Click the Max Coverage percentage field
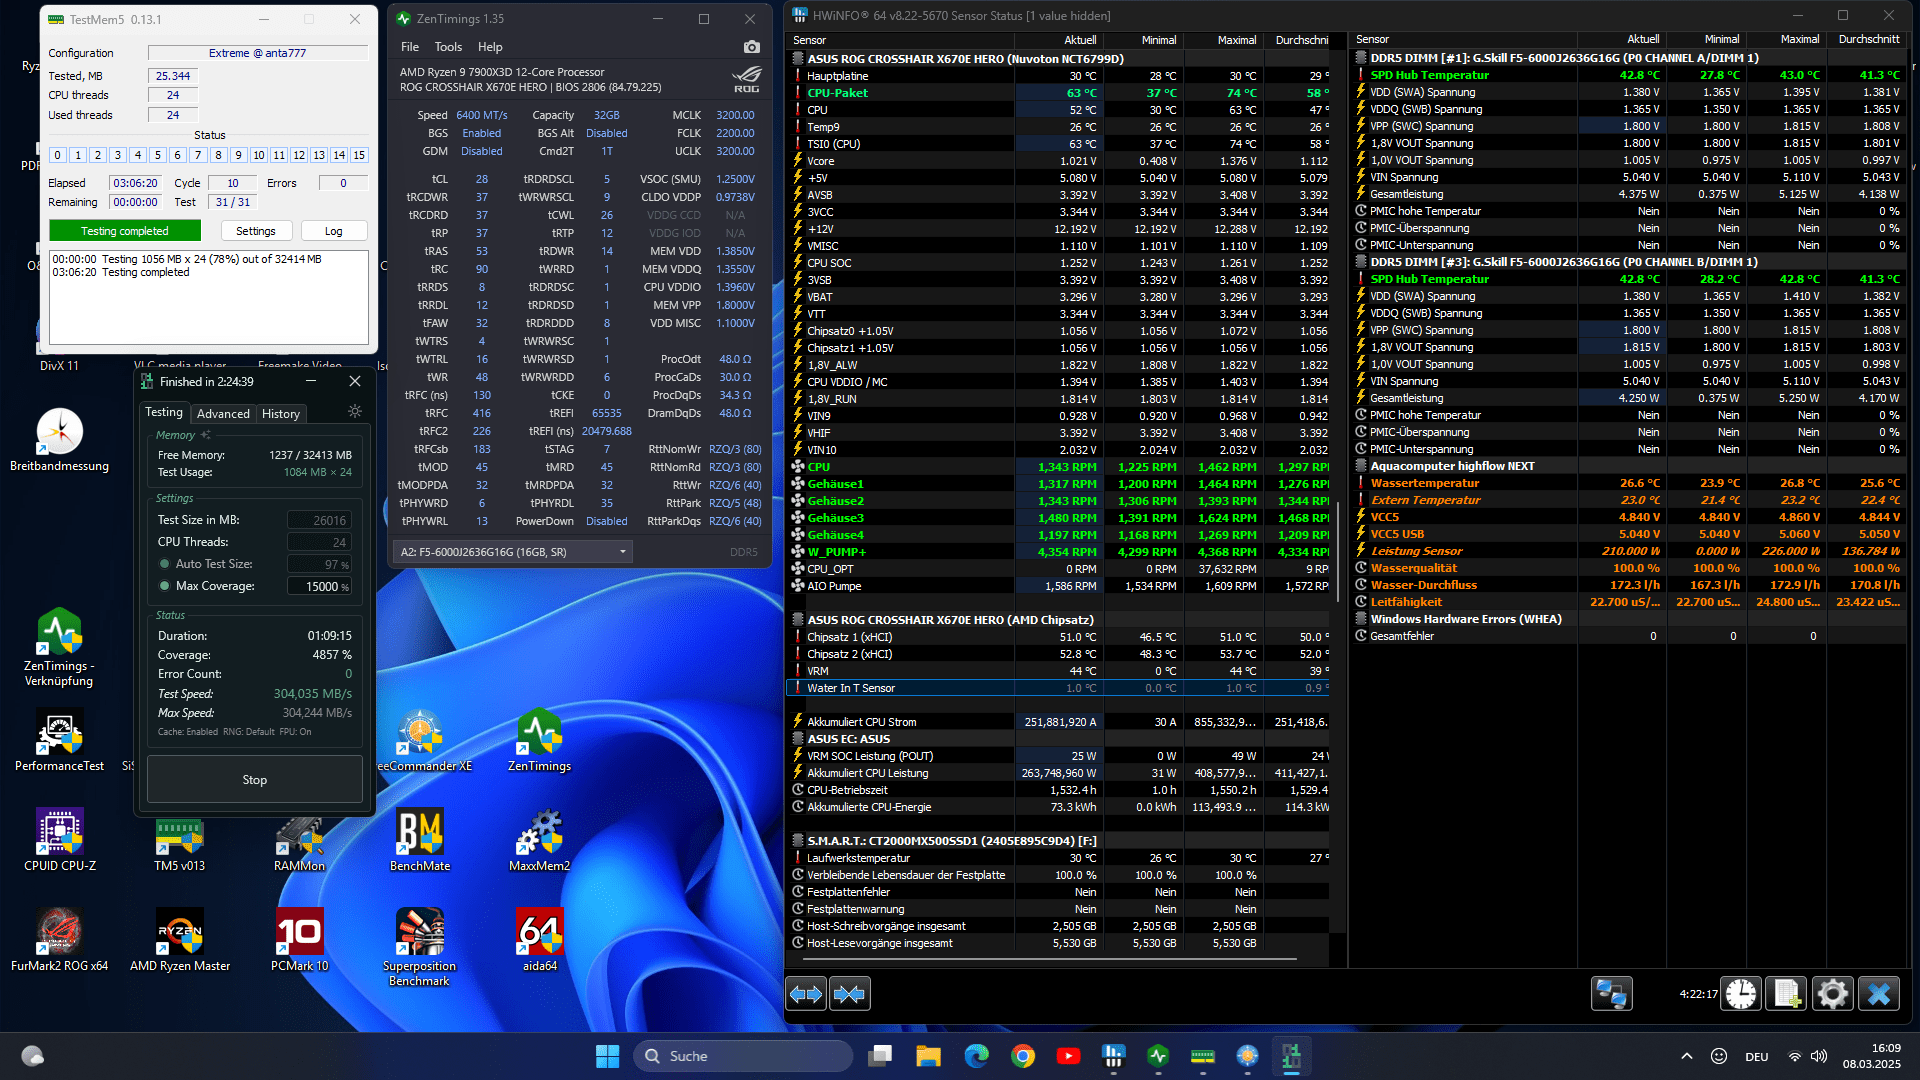This screenshot has width=1920, height=1080. pyautogui.click(x=320, y=587)
